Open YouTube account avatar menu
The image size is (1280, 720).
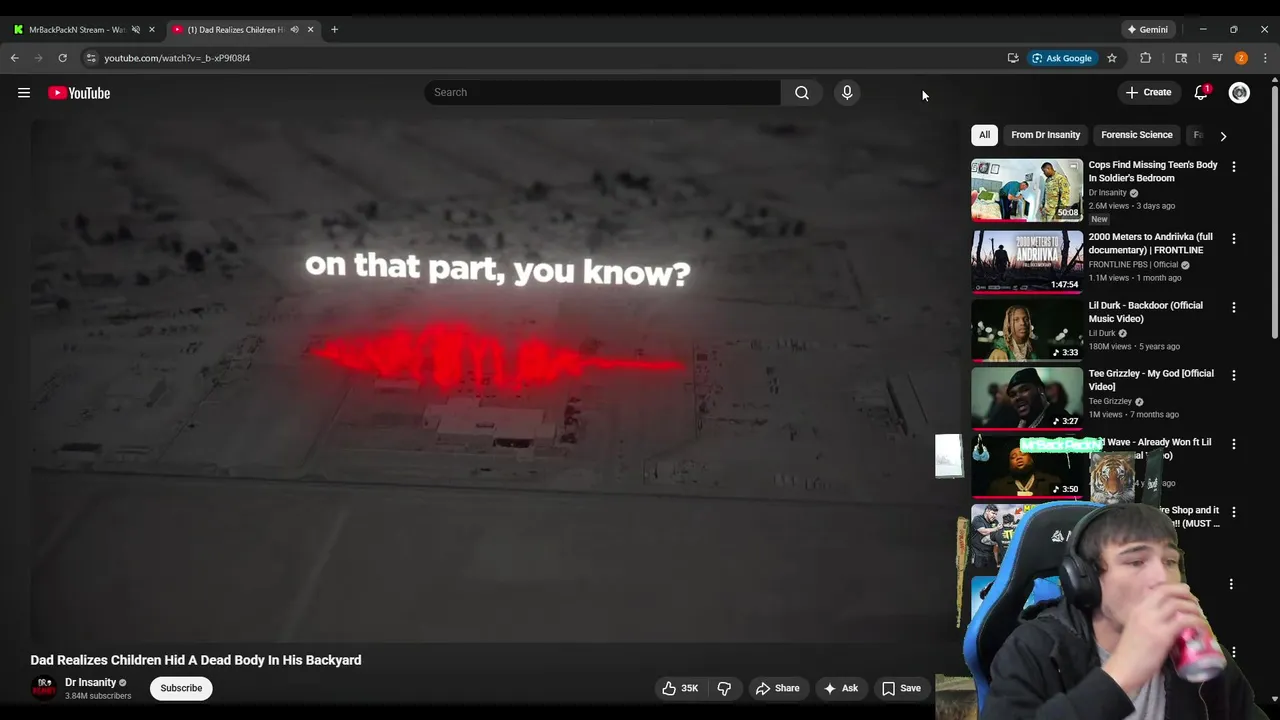(1239, 93)
